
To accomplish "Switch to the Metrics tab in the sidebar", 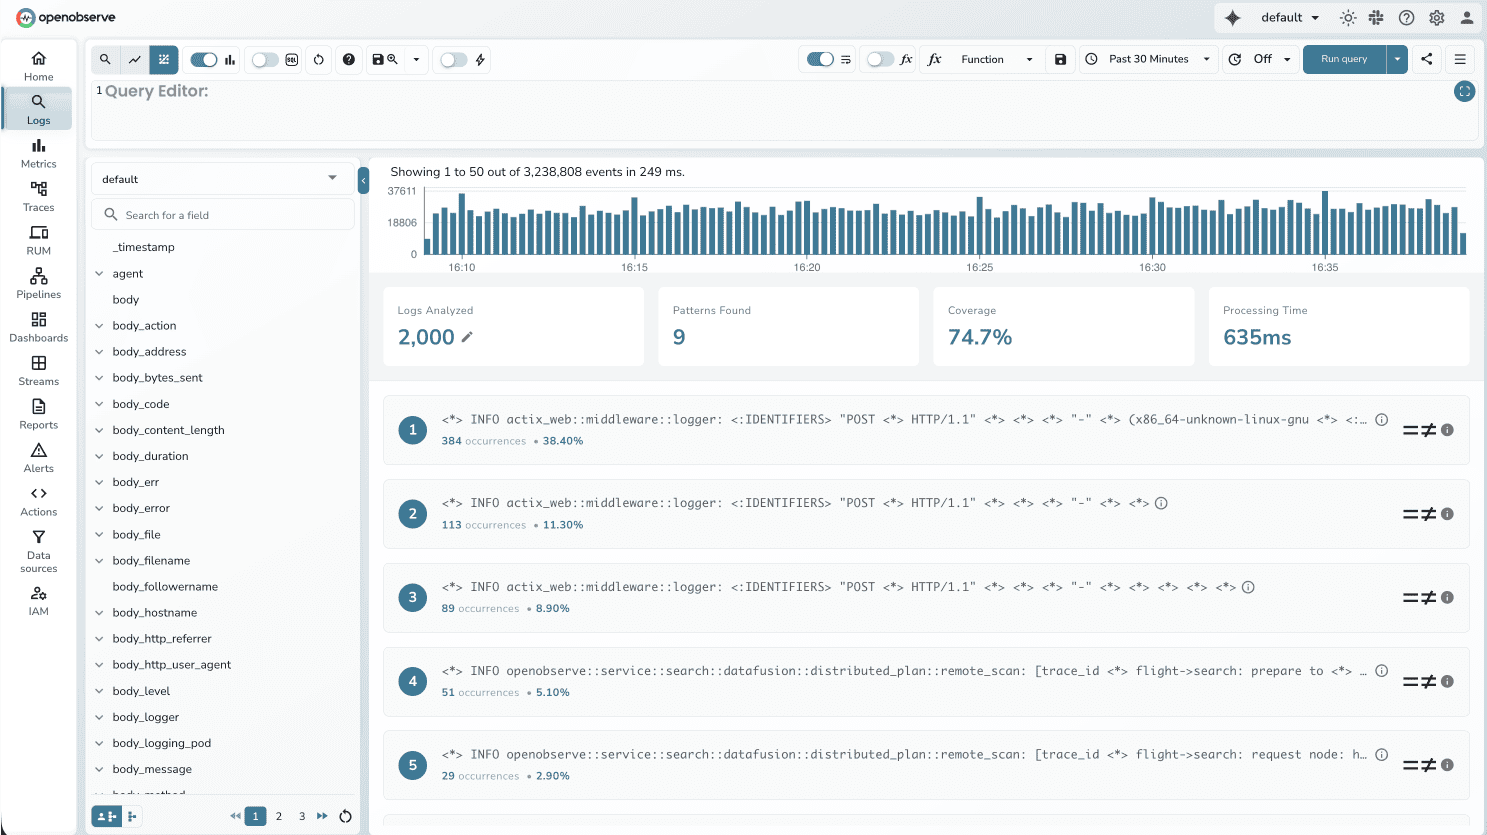I will point(38,153).
